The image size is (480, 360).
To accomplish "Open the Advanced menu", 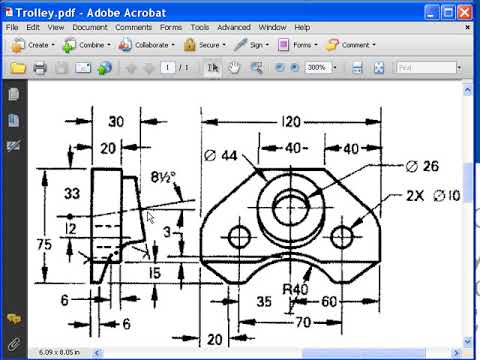I will point(234,28).
